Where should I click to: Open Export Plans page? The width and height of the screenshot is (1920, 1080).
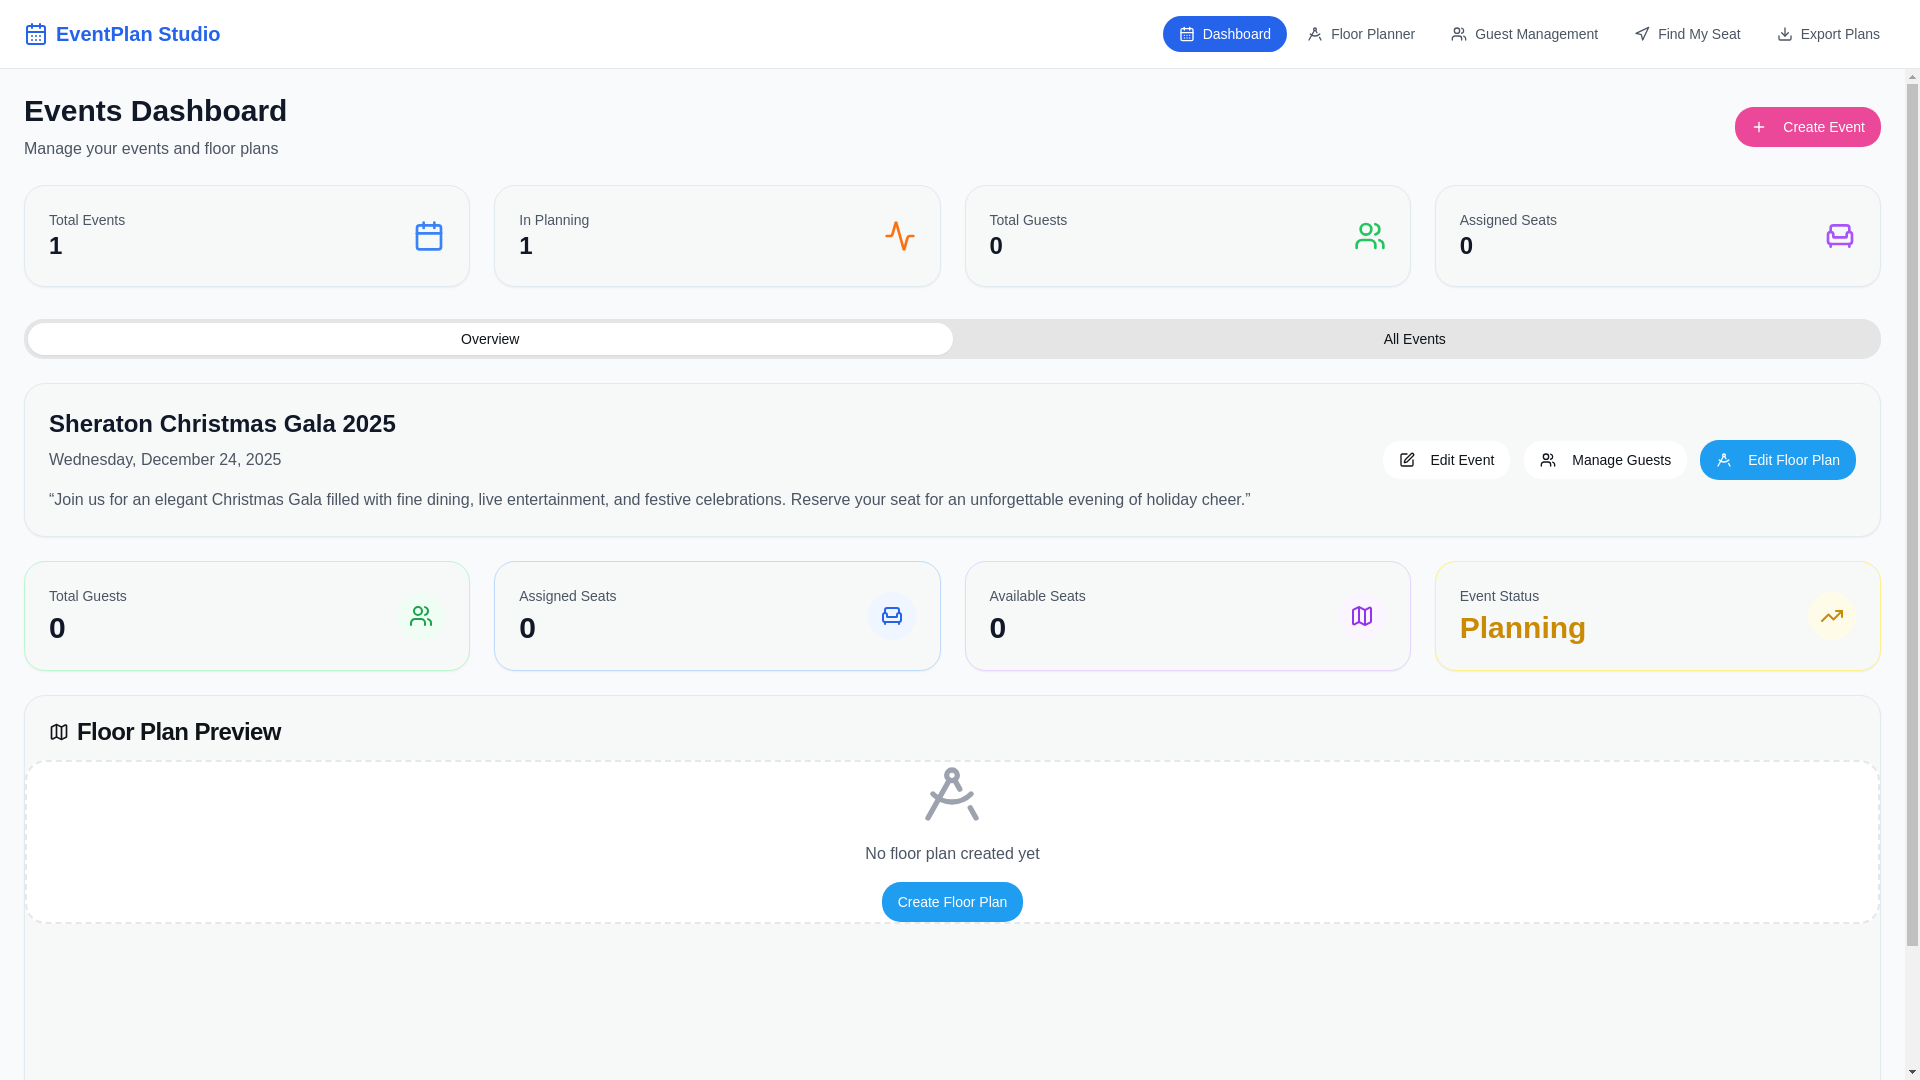click(1828, 34)
